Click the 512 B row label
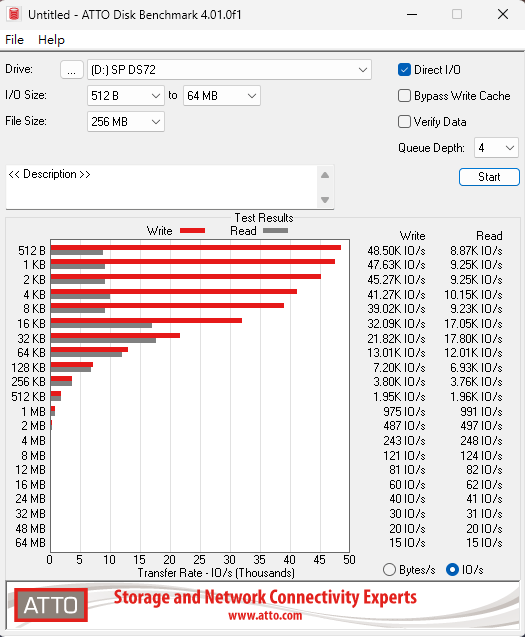 point(32,251)
